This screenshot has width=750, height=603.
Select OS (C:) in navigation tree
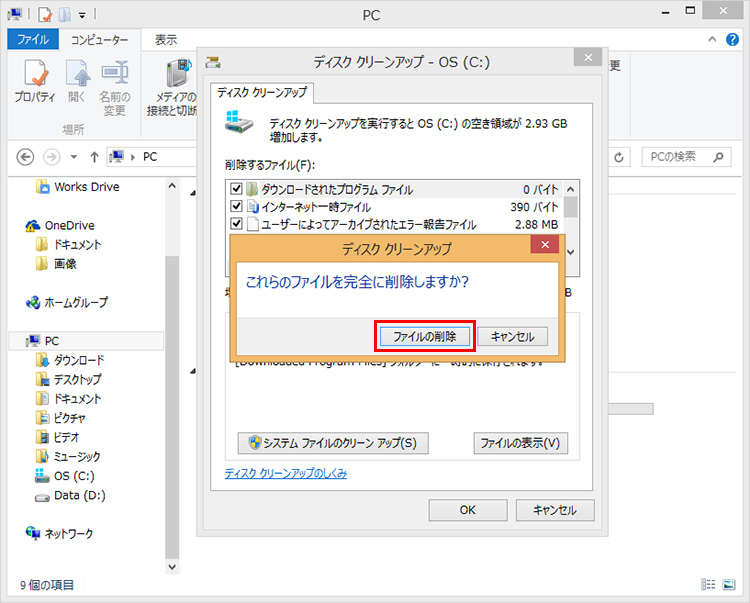pos(73,476)
